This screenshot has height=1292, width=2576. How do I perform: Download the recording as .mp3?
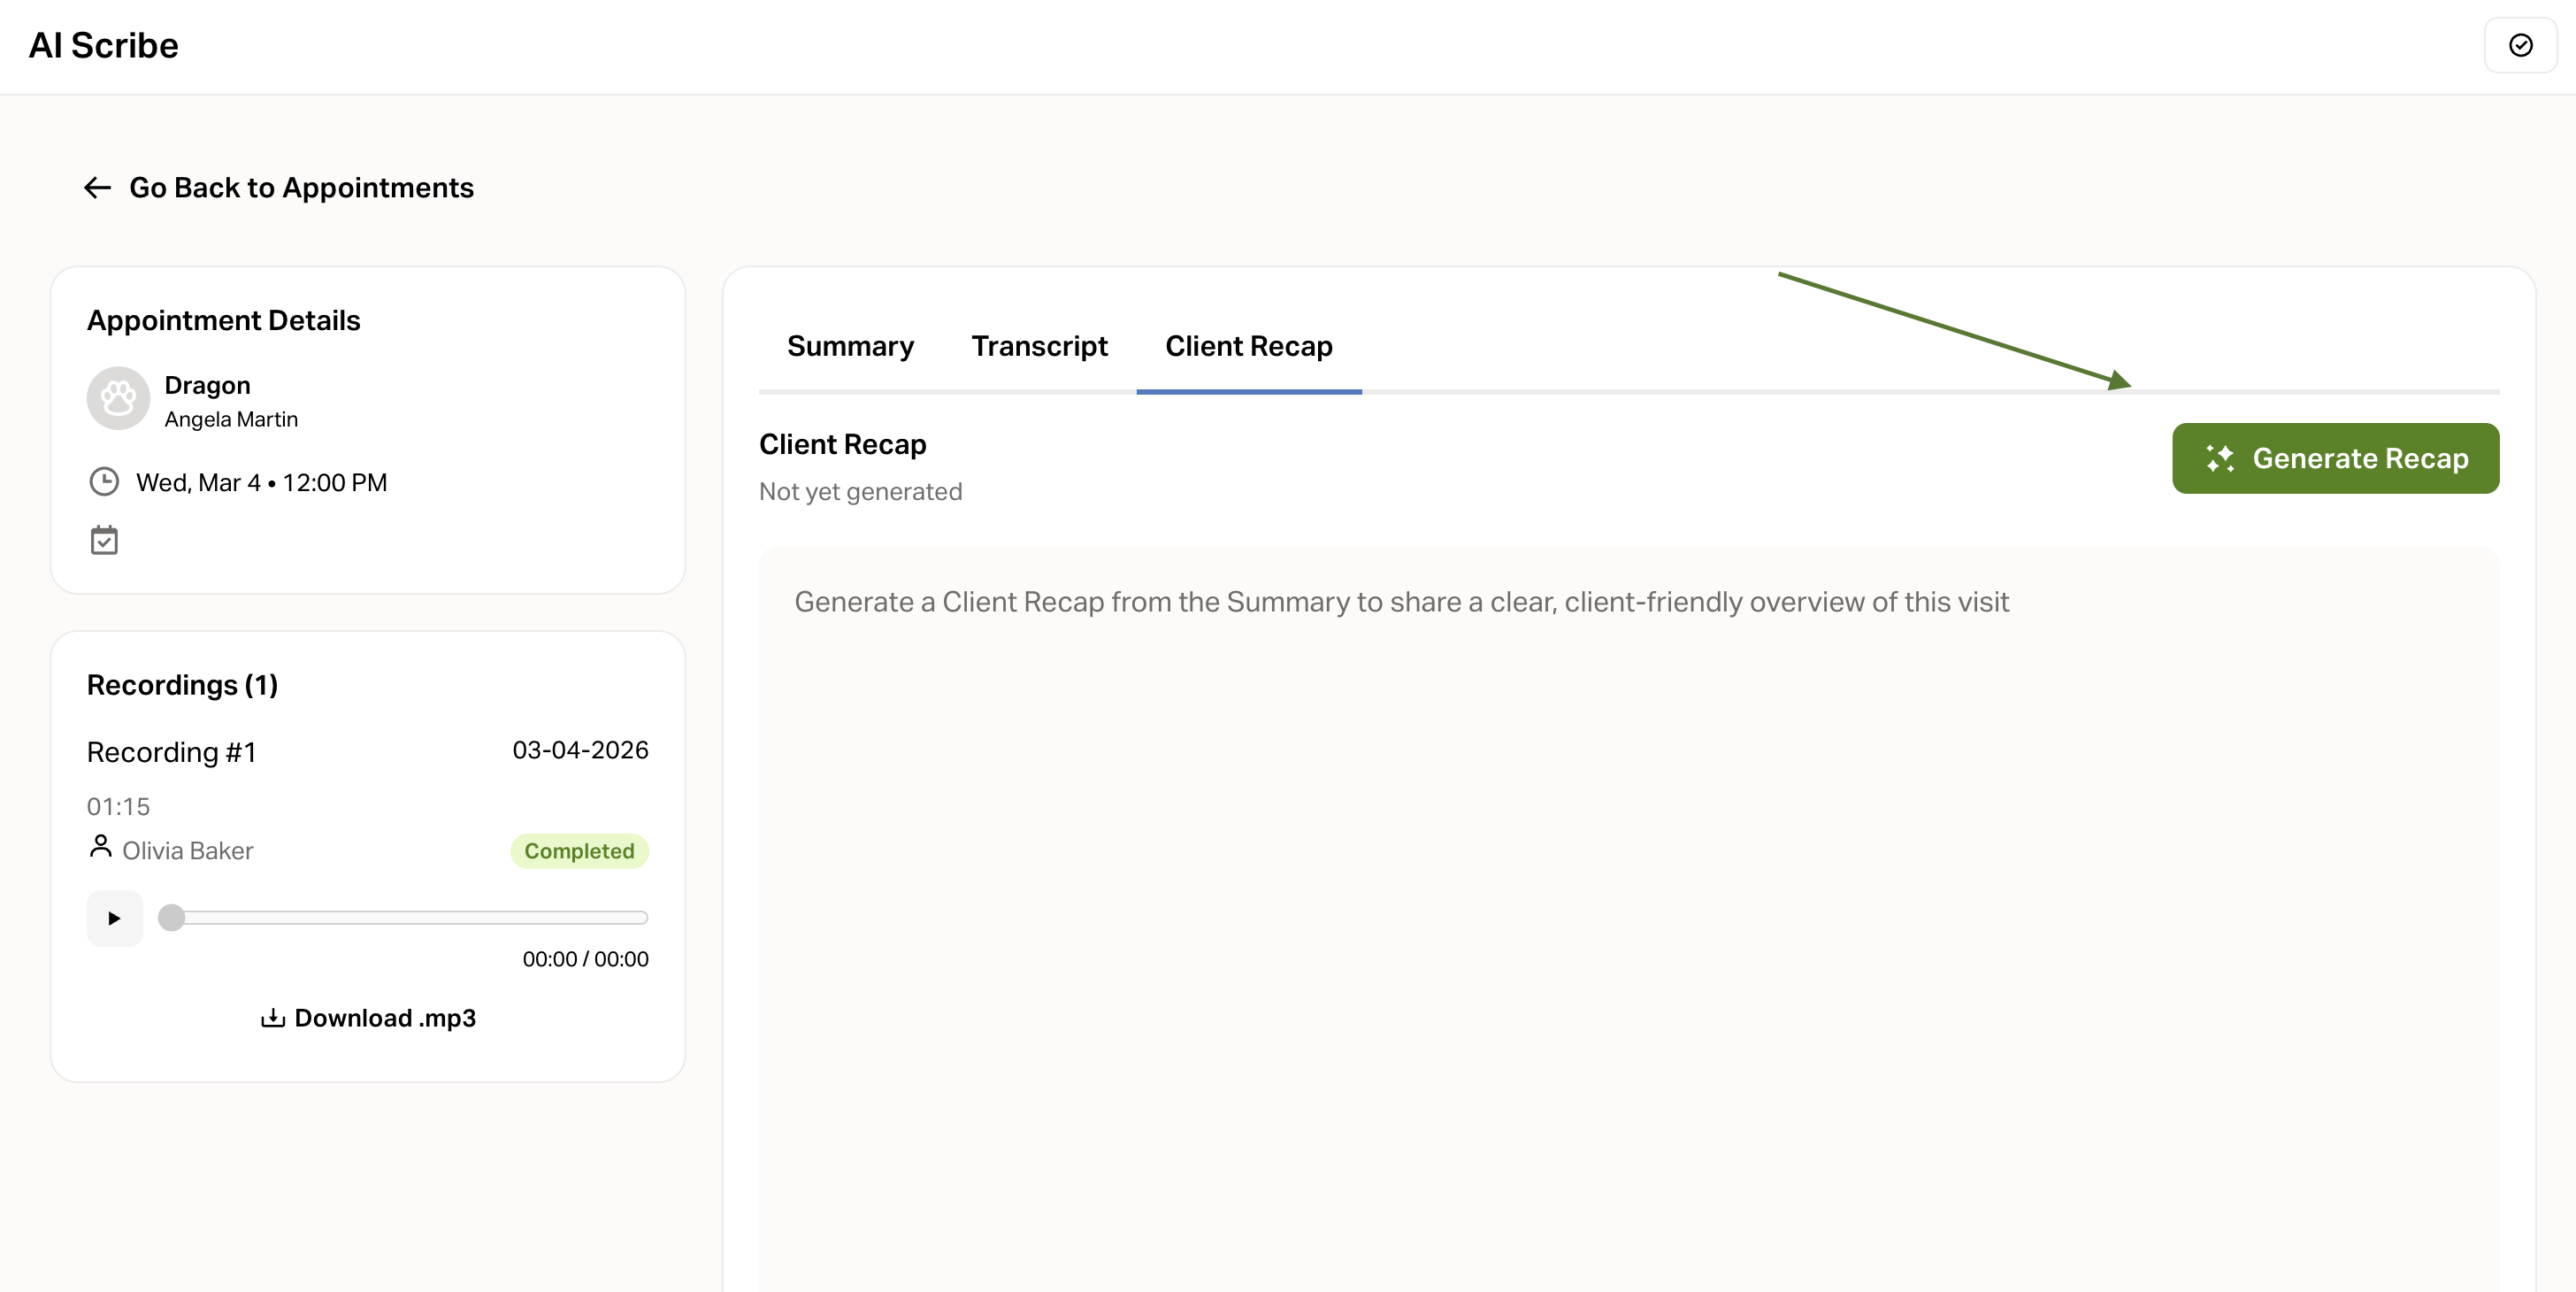click(385, 1018)
